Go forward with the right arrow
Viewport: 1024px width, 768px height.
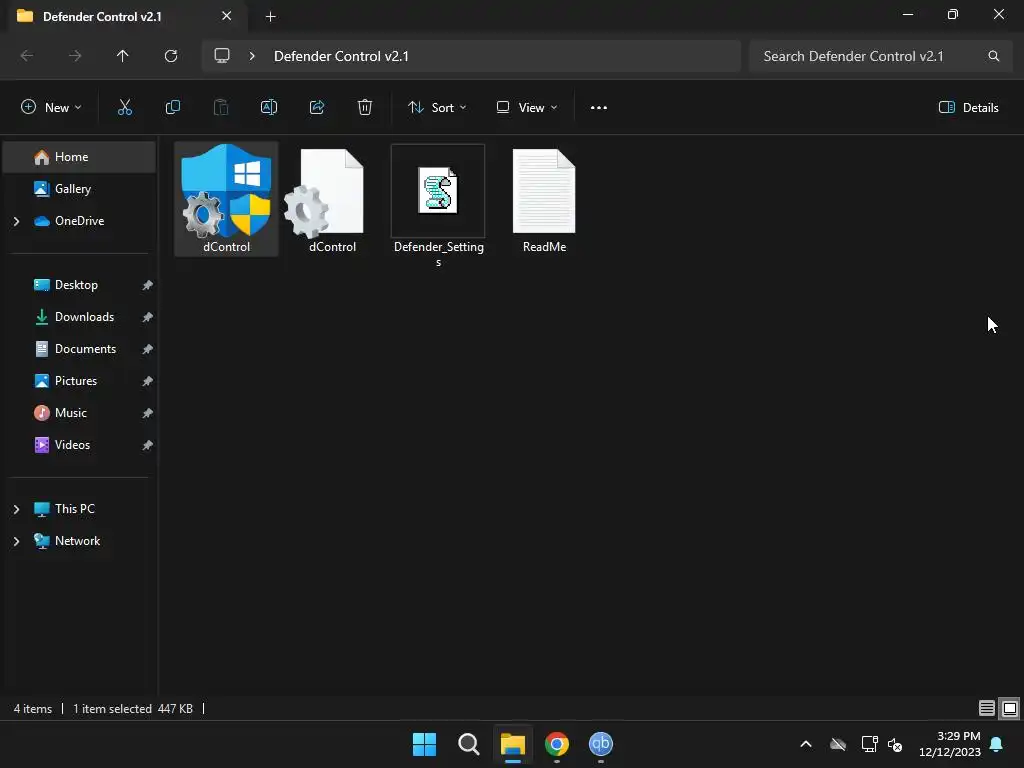(x=75, y=56)
